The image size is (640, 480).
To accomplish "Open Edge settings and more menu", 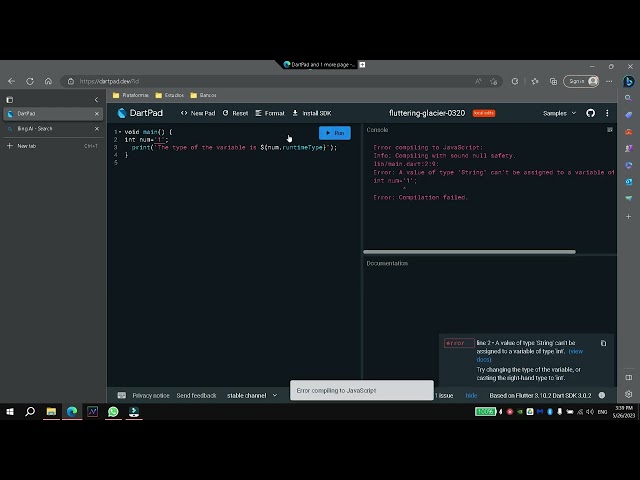I will click(x=609, y=81).
